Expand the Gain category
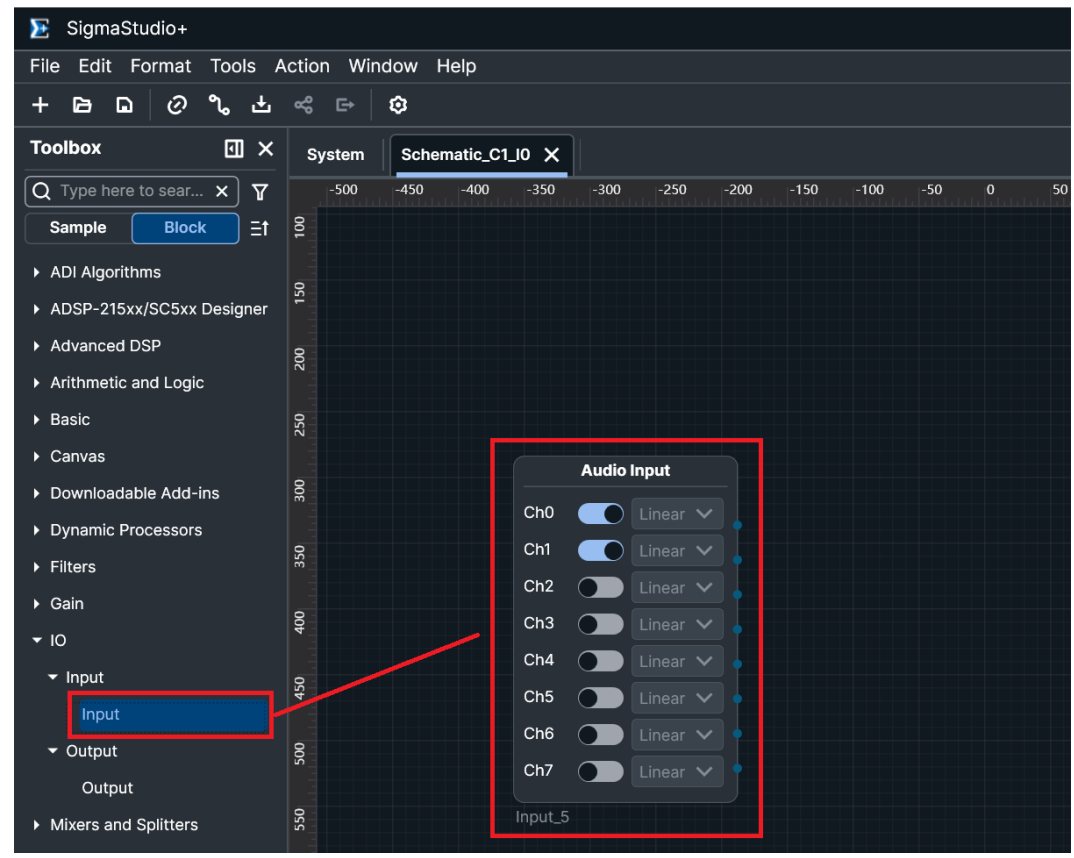This screenshot has width=1074, height=858. (x=36, y=604)
